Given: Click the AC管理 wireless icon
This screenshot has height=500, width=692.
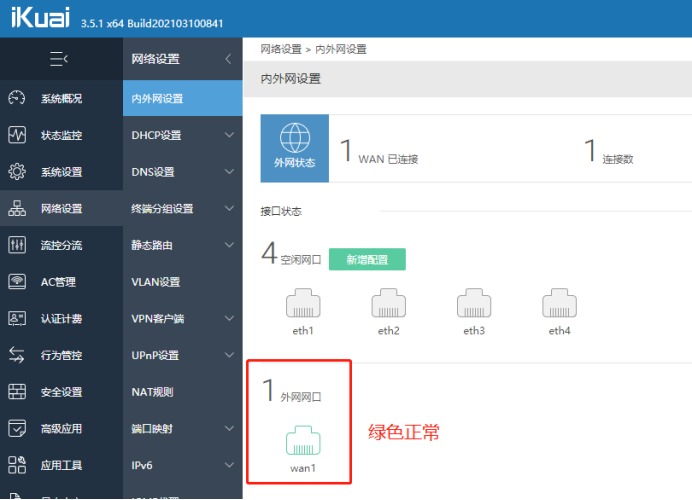Looking at the screenshot, I should (17, 282).
